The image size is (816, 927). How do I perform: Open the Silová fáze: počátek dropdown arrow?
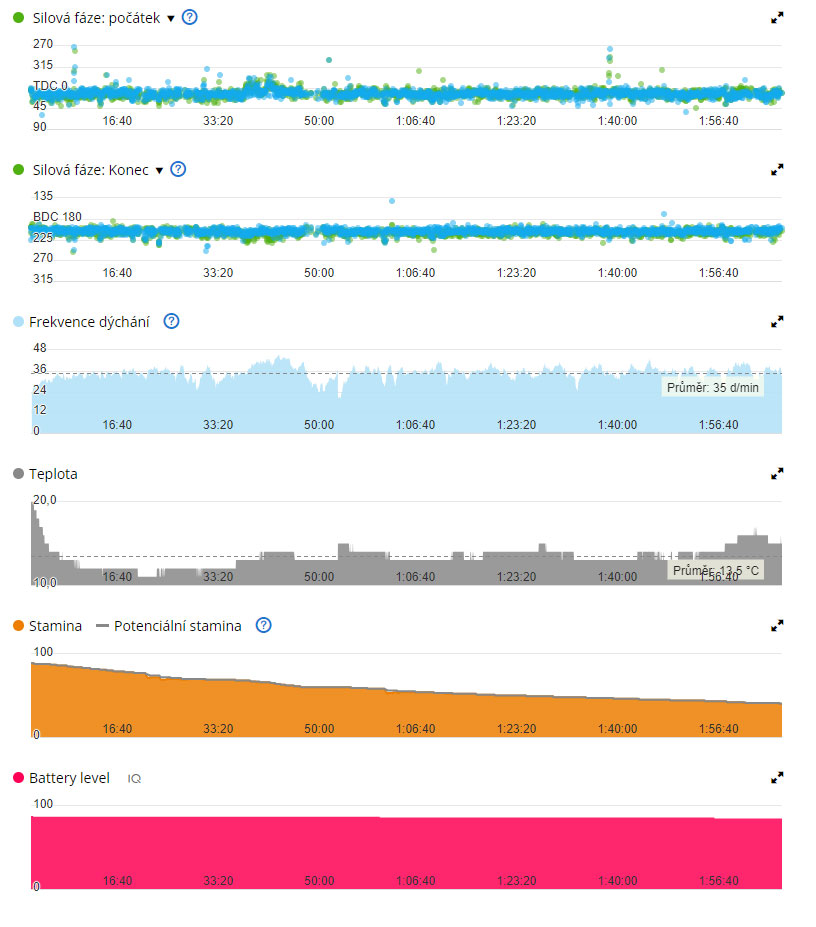point(171,19)
